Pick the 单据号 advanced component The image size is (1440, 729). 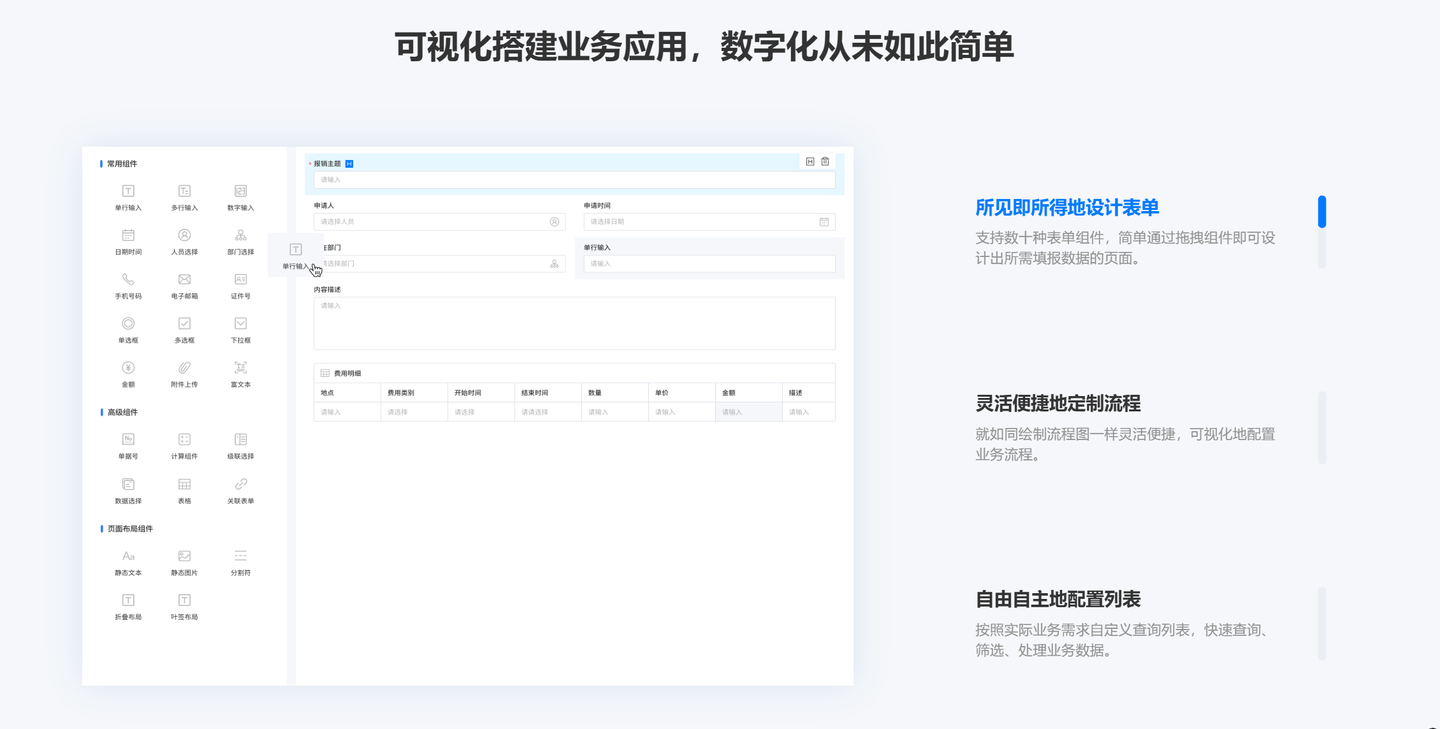[x=128, y=446]
